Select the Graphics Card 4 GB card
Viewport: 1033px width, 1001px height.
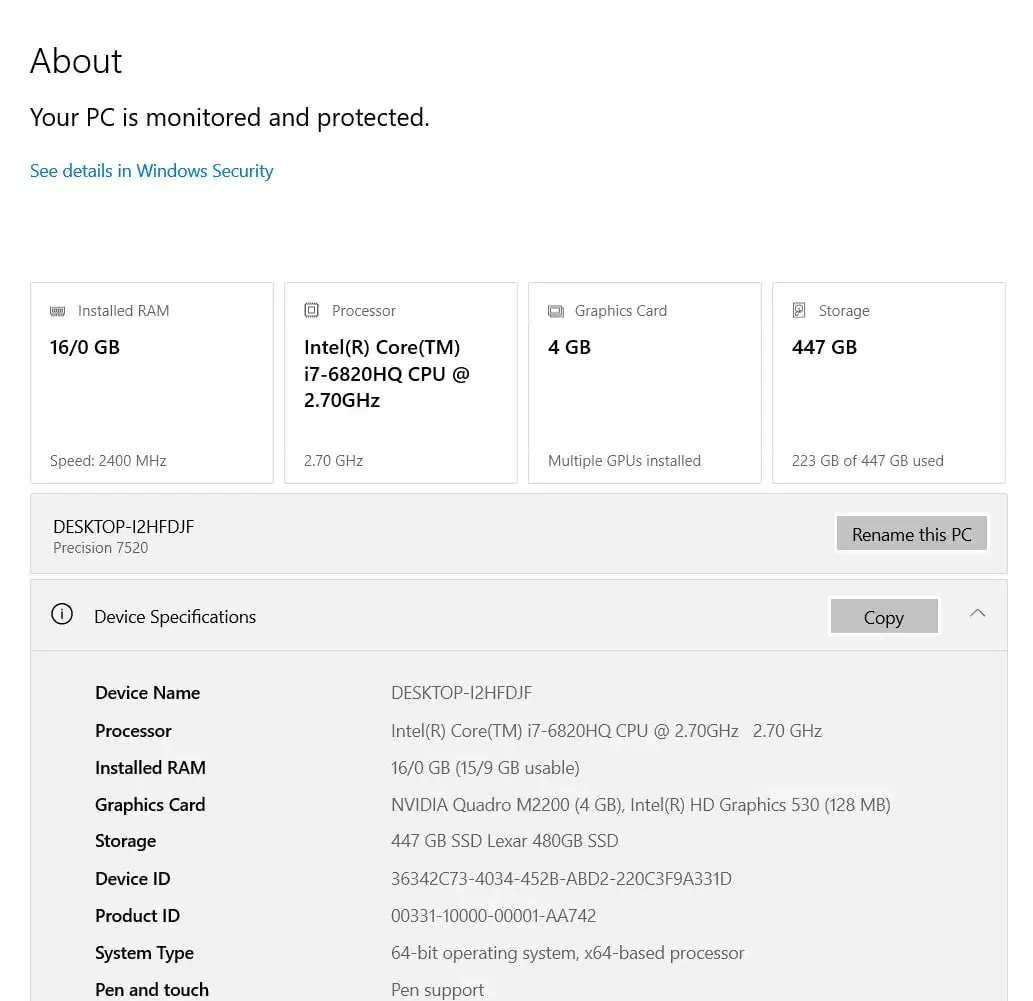[644, 383]
